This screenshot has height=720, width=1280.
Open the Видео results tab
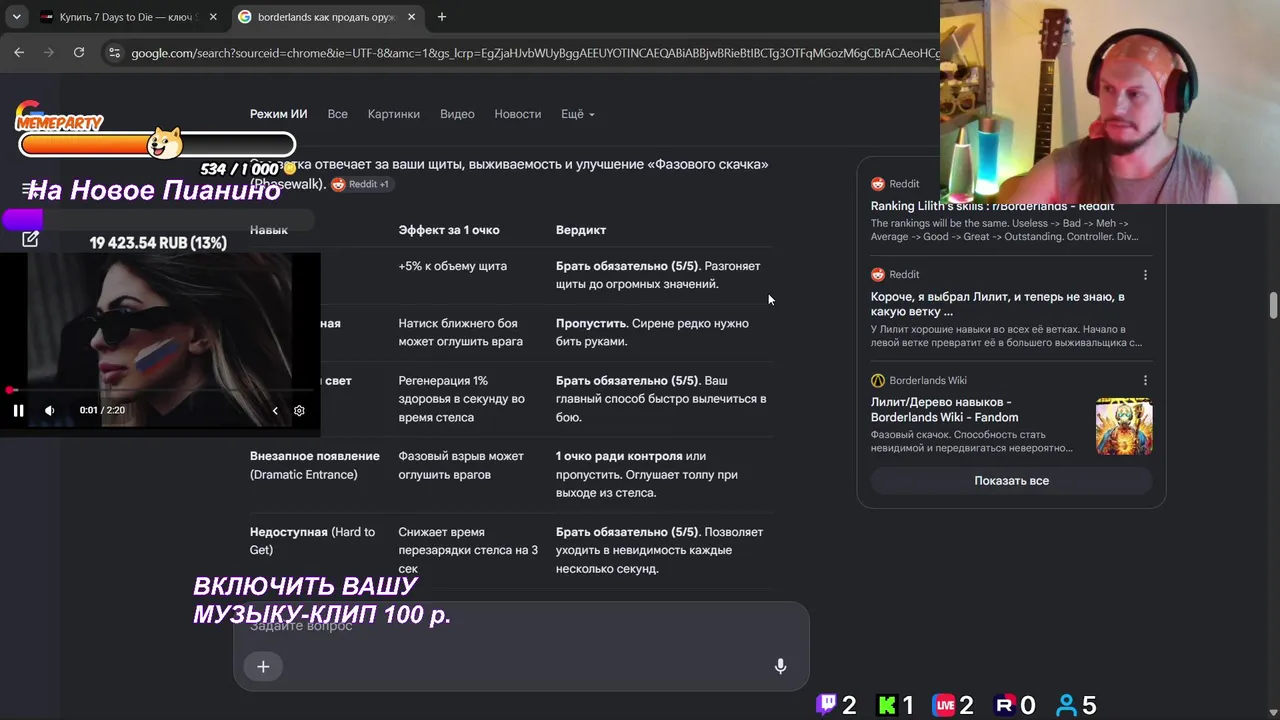point(457,114)
